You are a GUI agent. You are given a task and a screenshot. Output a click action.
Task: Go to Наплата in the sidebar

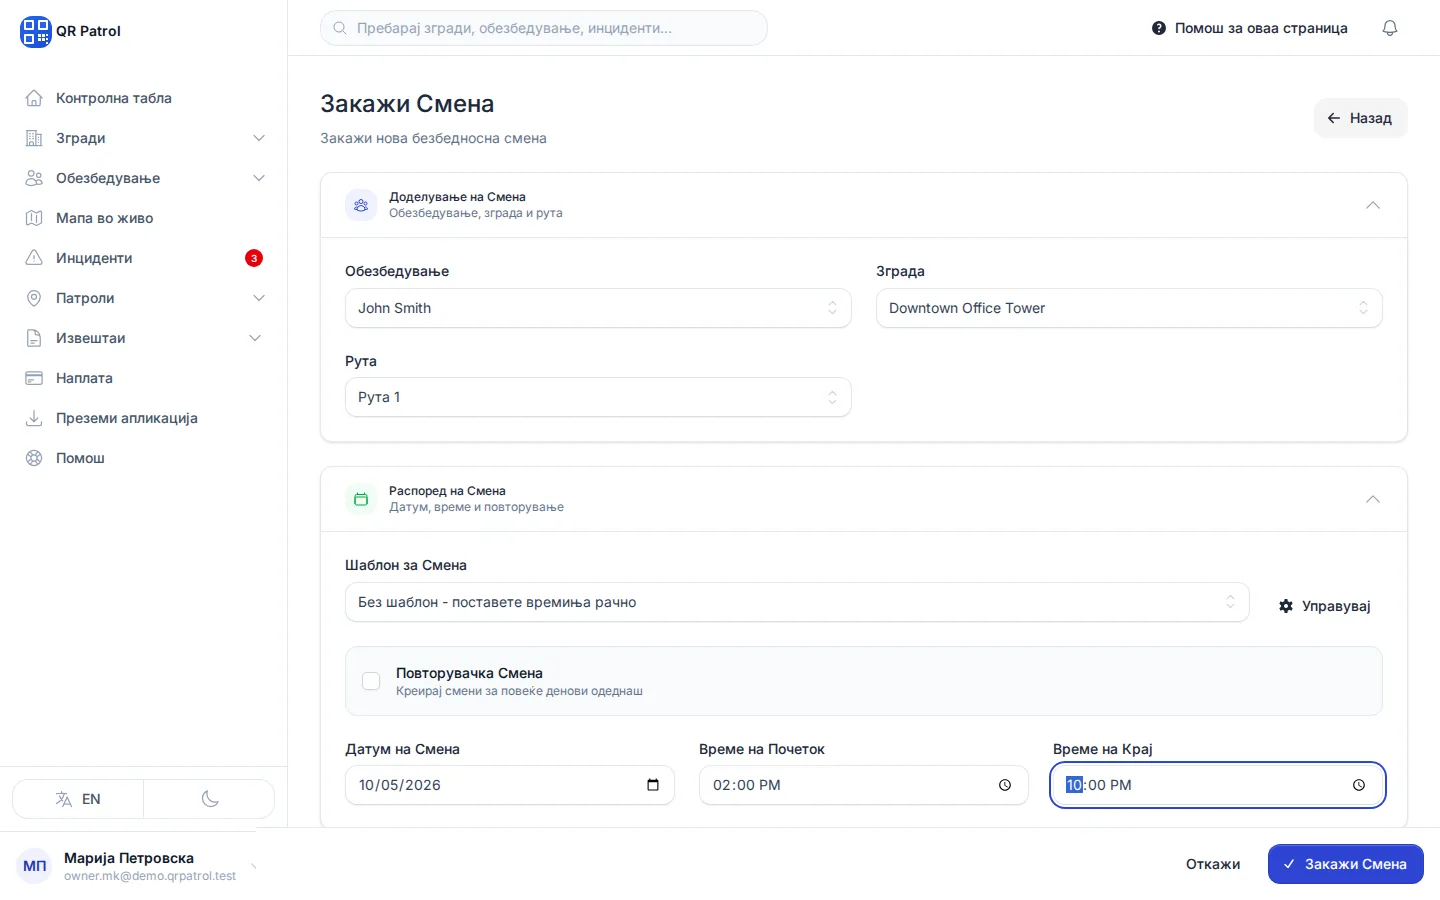click(x=143, y=378)
